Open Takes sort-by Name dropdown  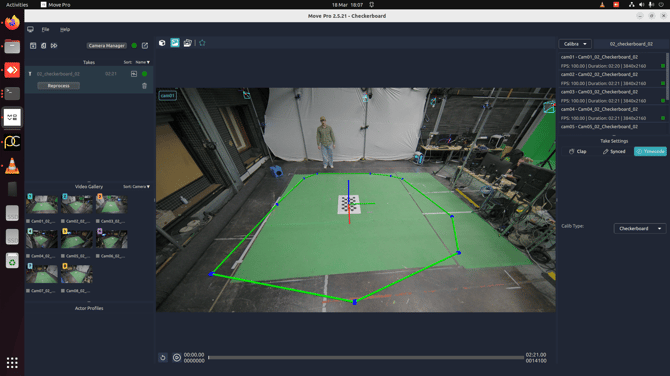click(x=143, y=62)
